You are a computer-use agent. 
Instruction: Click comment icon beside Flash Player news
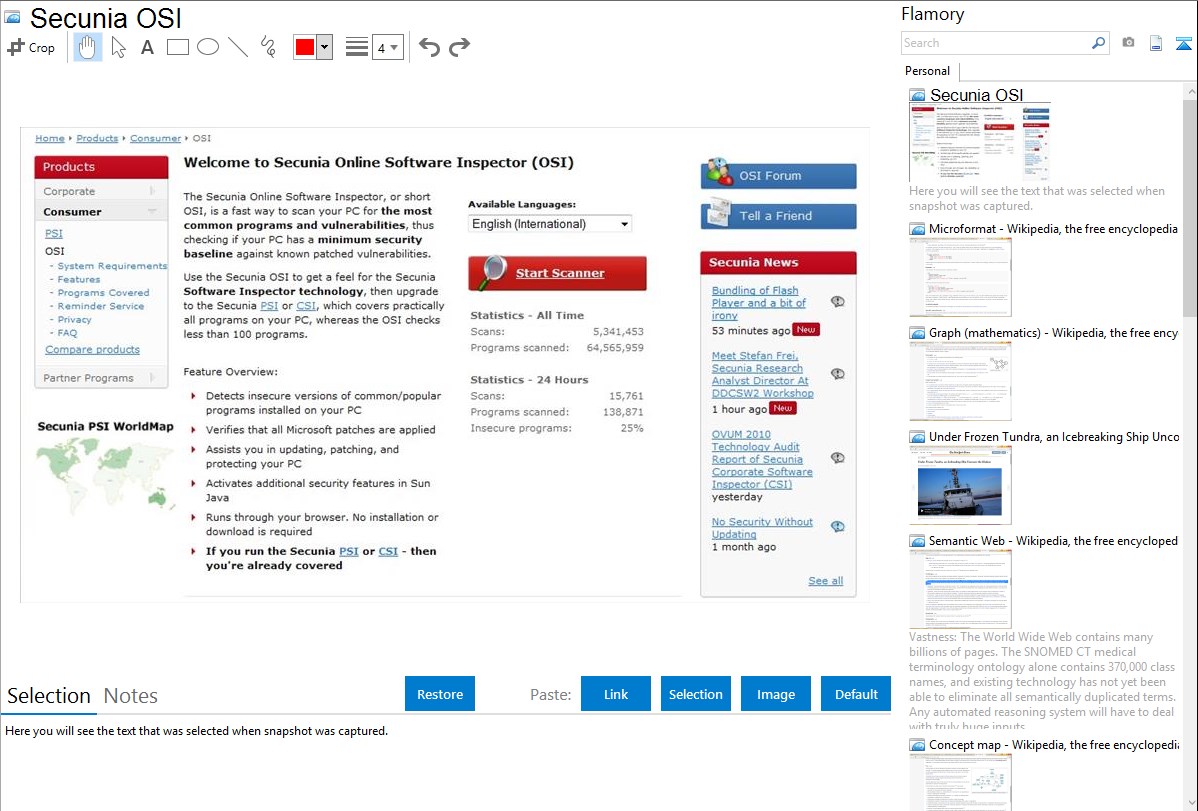tap(837, 301)
